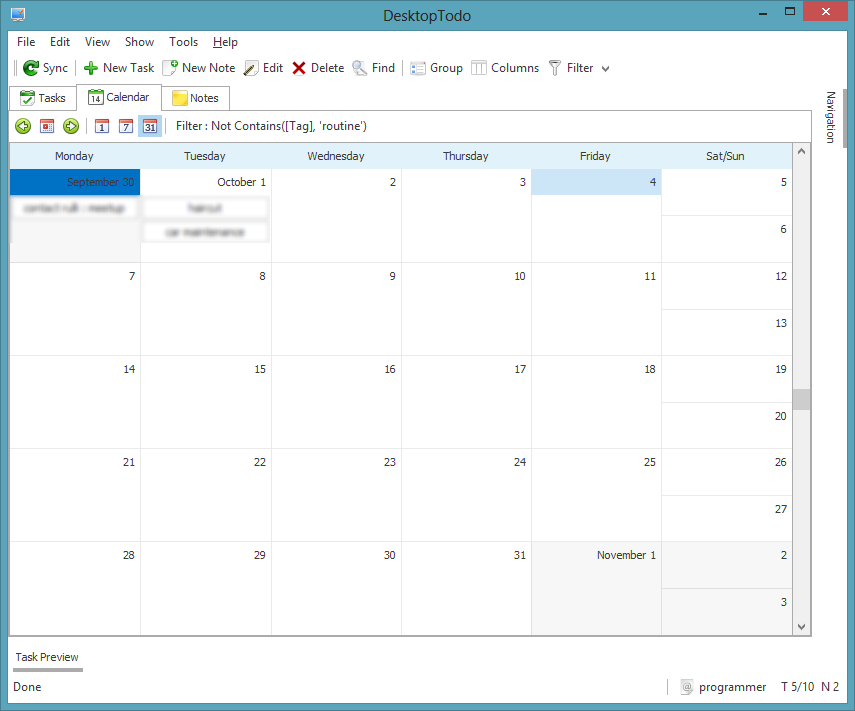Viewport: 855px width, 711px height.
Task: Select Sunday 20 cell
Action: [726, 425]
